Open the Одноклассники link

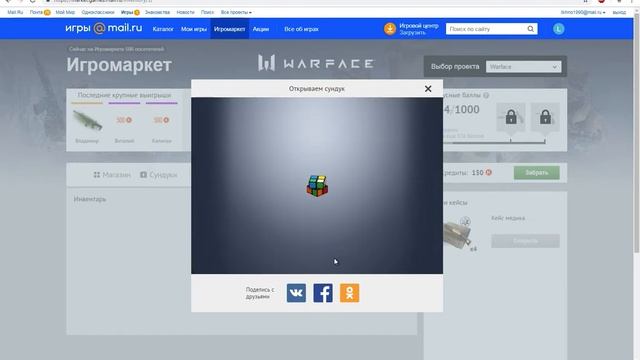(98, 12)
